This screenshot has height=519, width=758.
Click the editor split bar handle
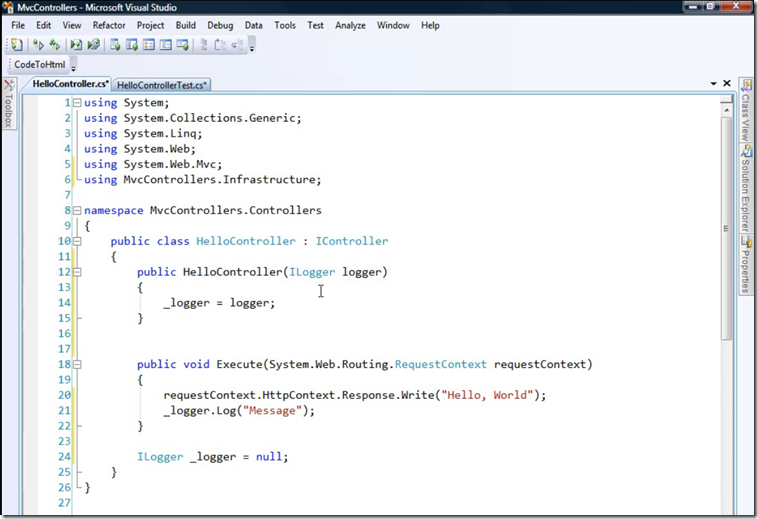point(726,99)
